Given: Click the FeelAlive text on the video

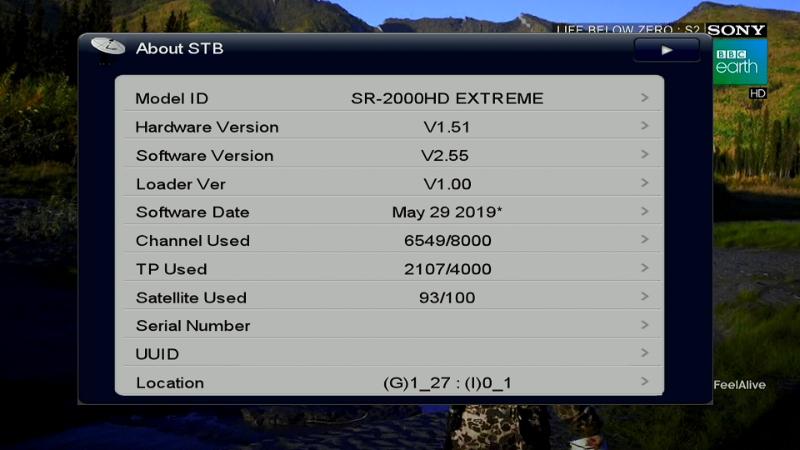Looking at the screenshot, I should pos(739,385).
